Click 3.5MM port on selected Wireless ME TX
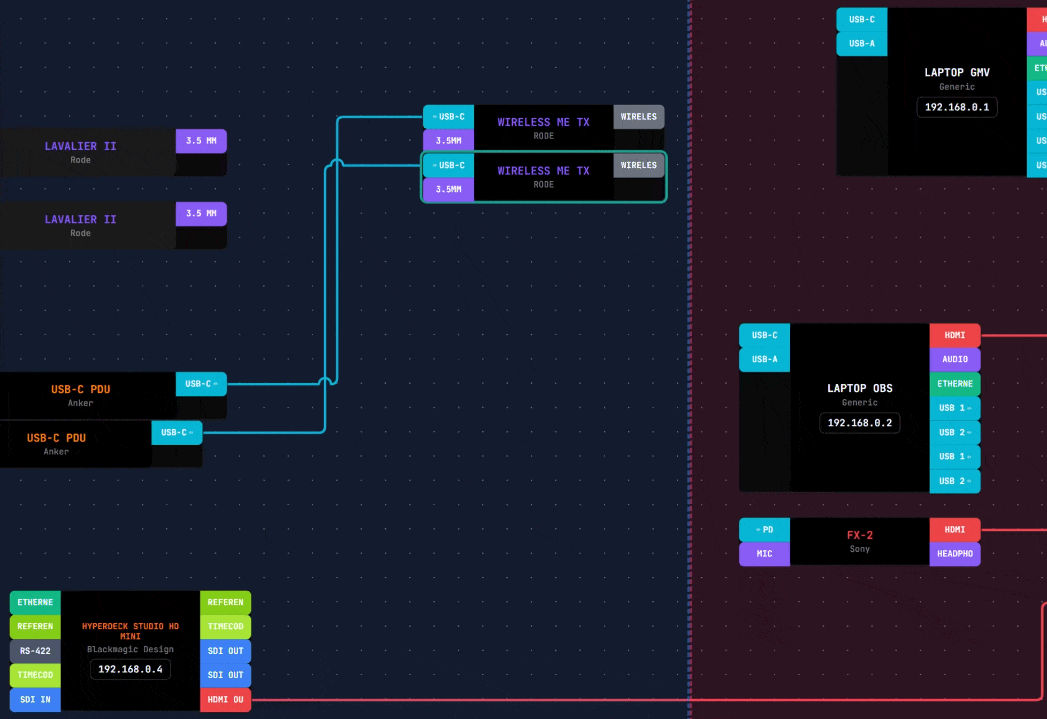This screenshot has width=1047, height=719. pos(448,190)
